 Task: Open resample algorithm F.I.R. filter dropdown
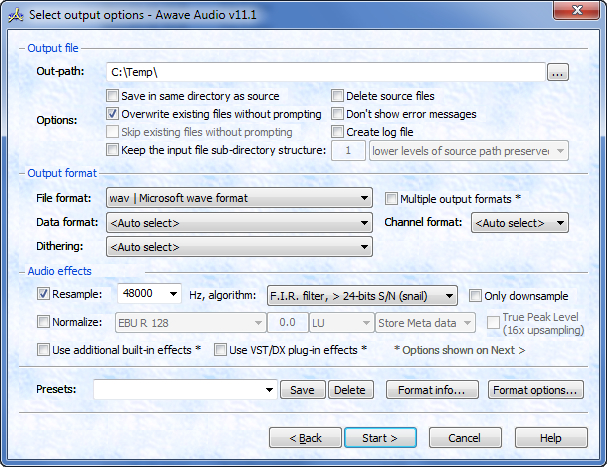tap(362, 296)
